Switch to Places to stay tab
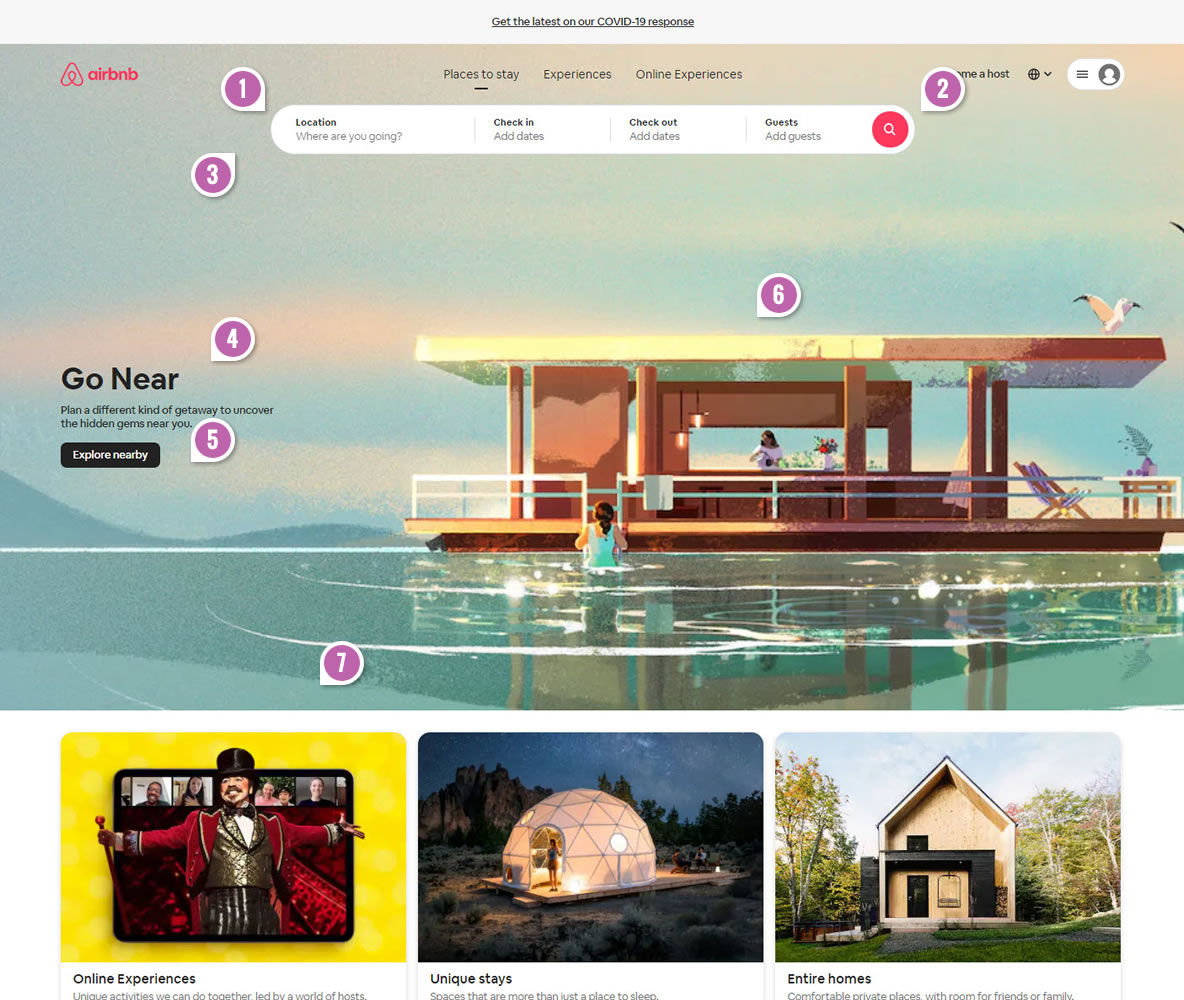Viewport: 1184px width, 1000px height. [x=481, y=74]
